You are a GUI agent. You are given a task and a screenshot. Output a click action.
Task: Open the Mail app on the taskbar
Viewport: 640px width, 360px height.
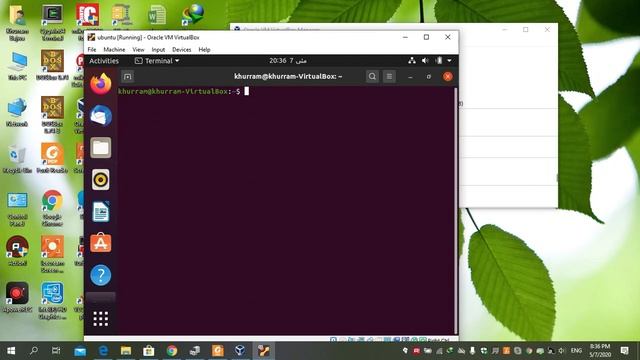pyautogui.click(x=80, y=351)
